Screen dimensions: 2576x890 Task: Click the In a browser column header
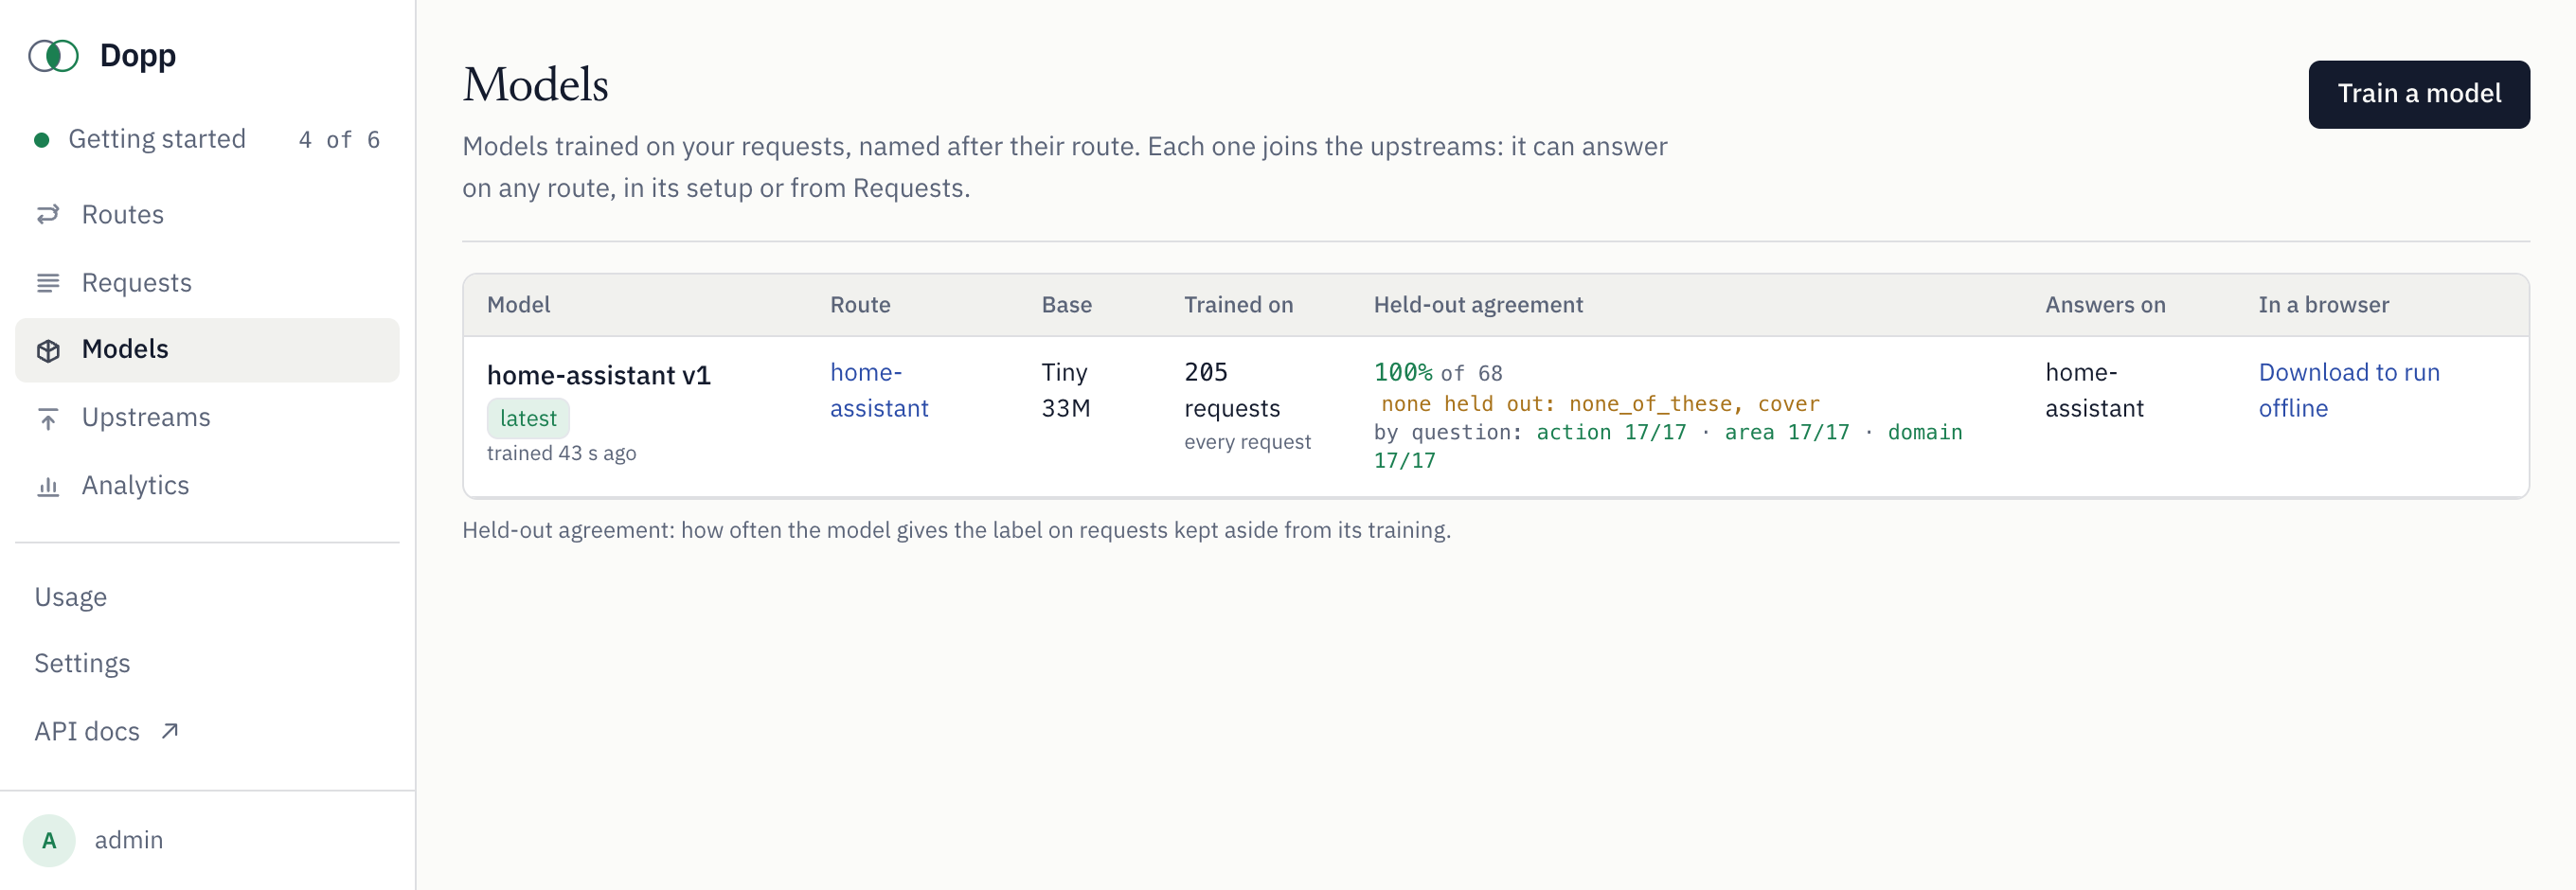[2323, 305]
